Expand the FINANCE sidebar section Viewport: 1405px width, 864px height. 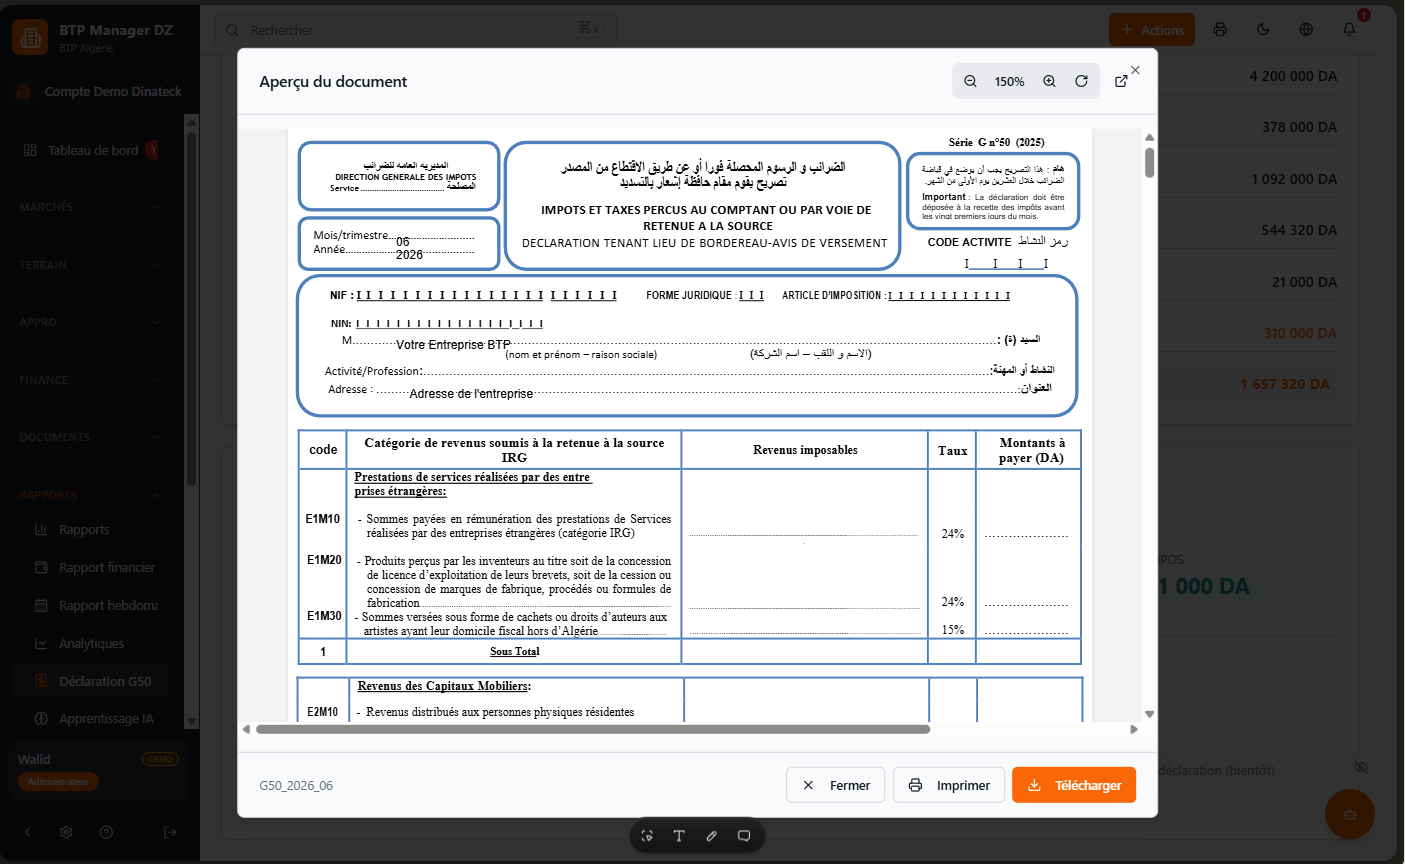tap(90, 380)
